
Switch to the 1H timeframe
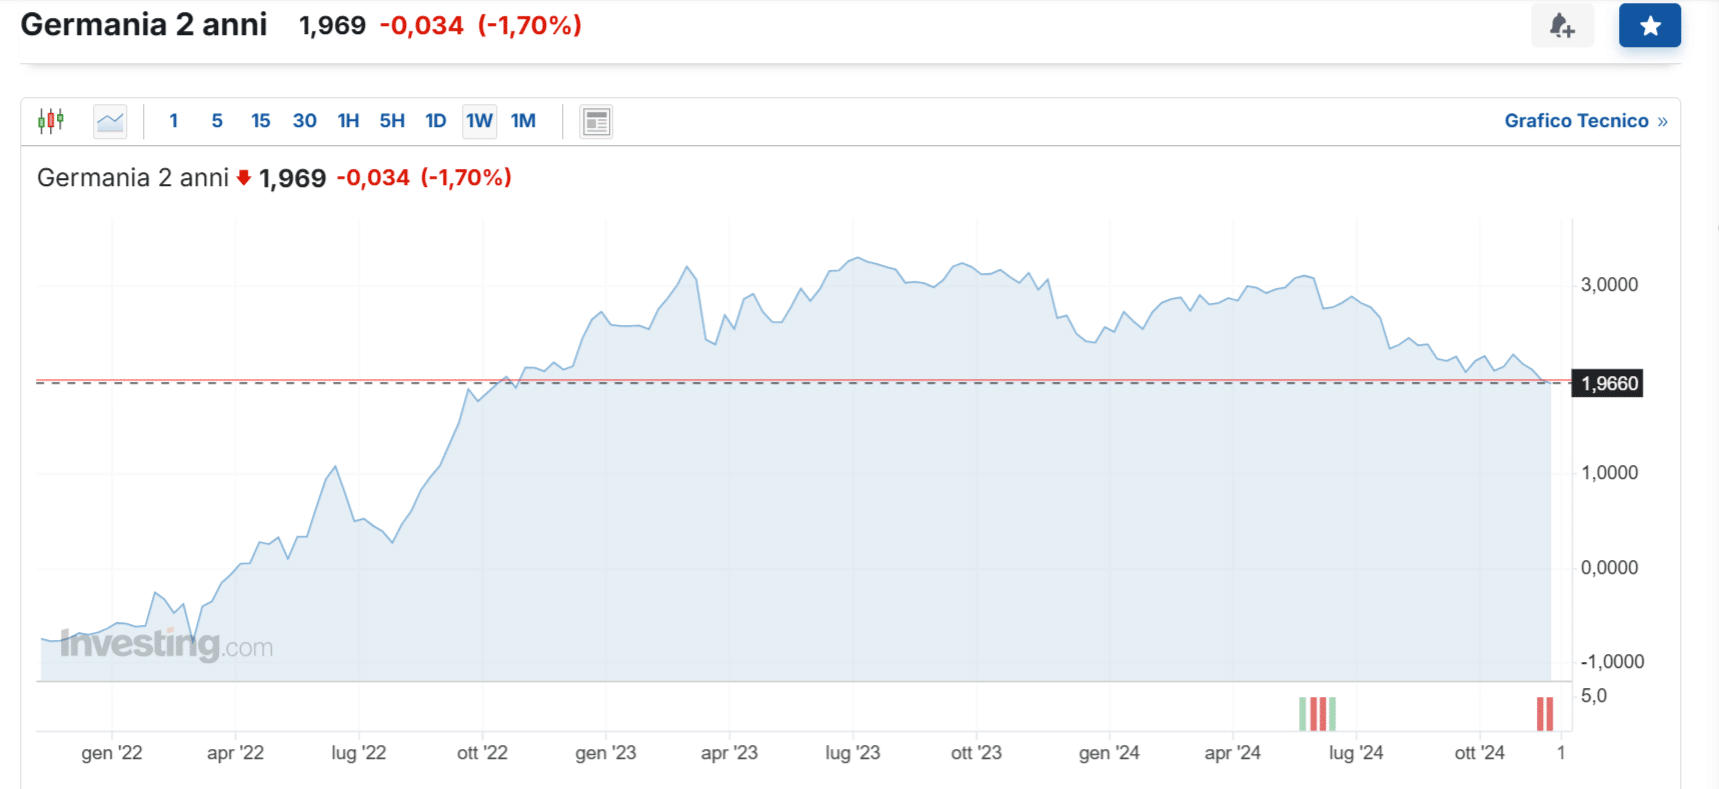point(348,121)
